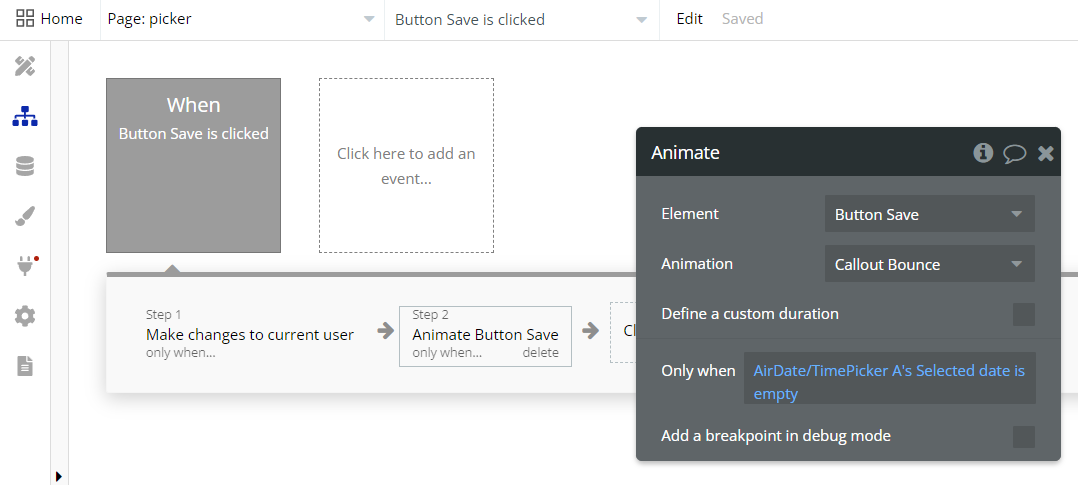Open the Data tab icon
Image resolution: width=1078 pixels, height=485 pixels.
pyautogui.click(x=25, y=167)
